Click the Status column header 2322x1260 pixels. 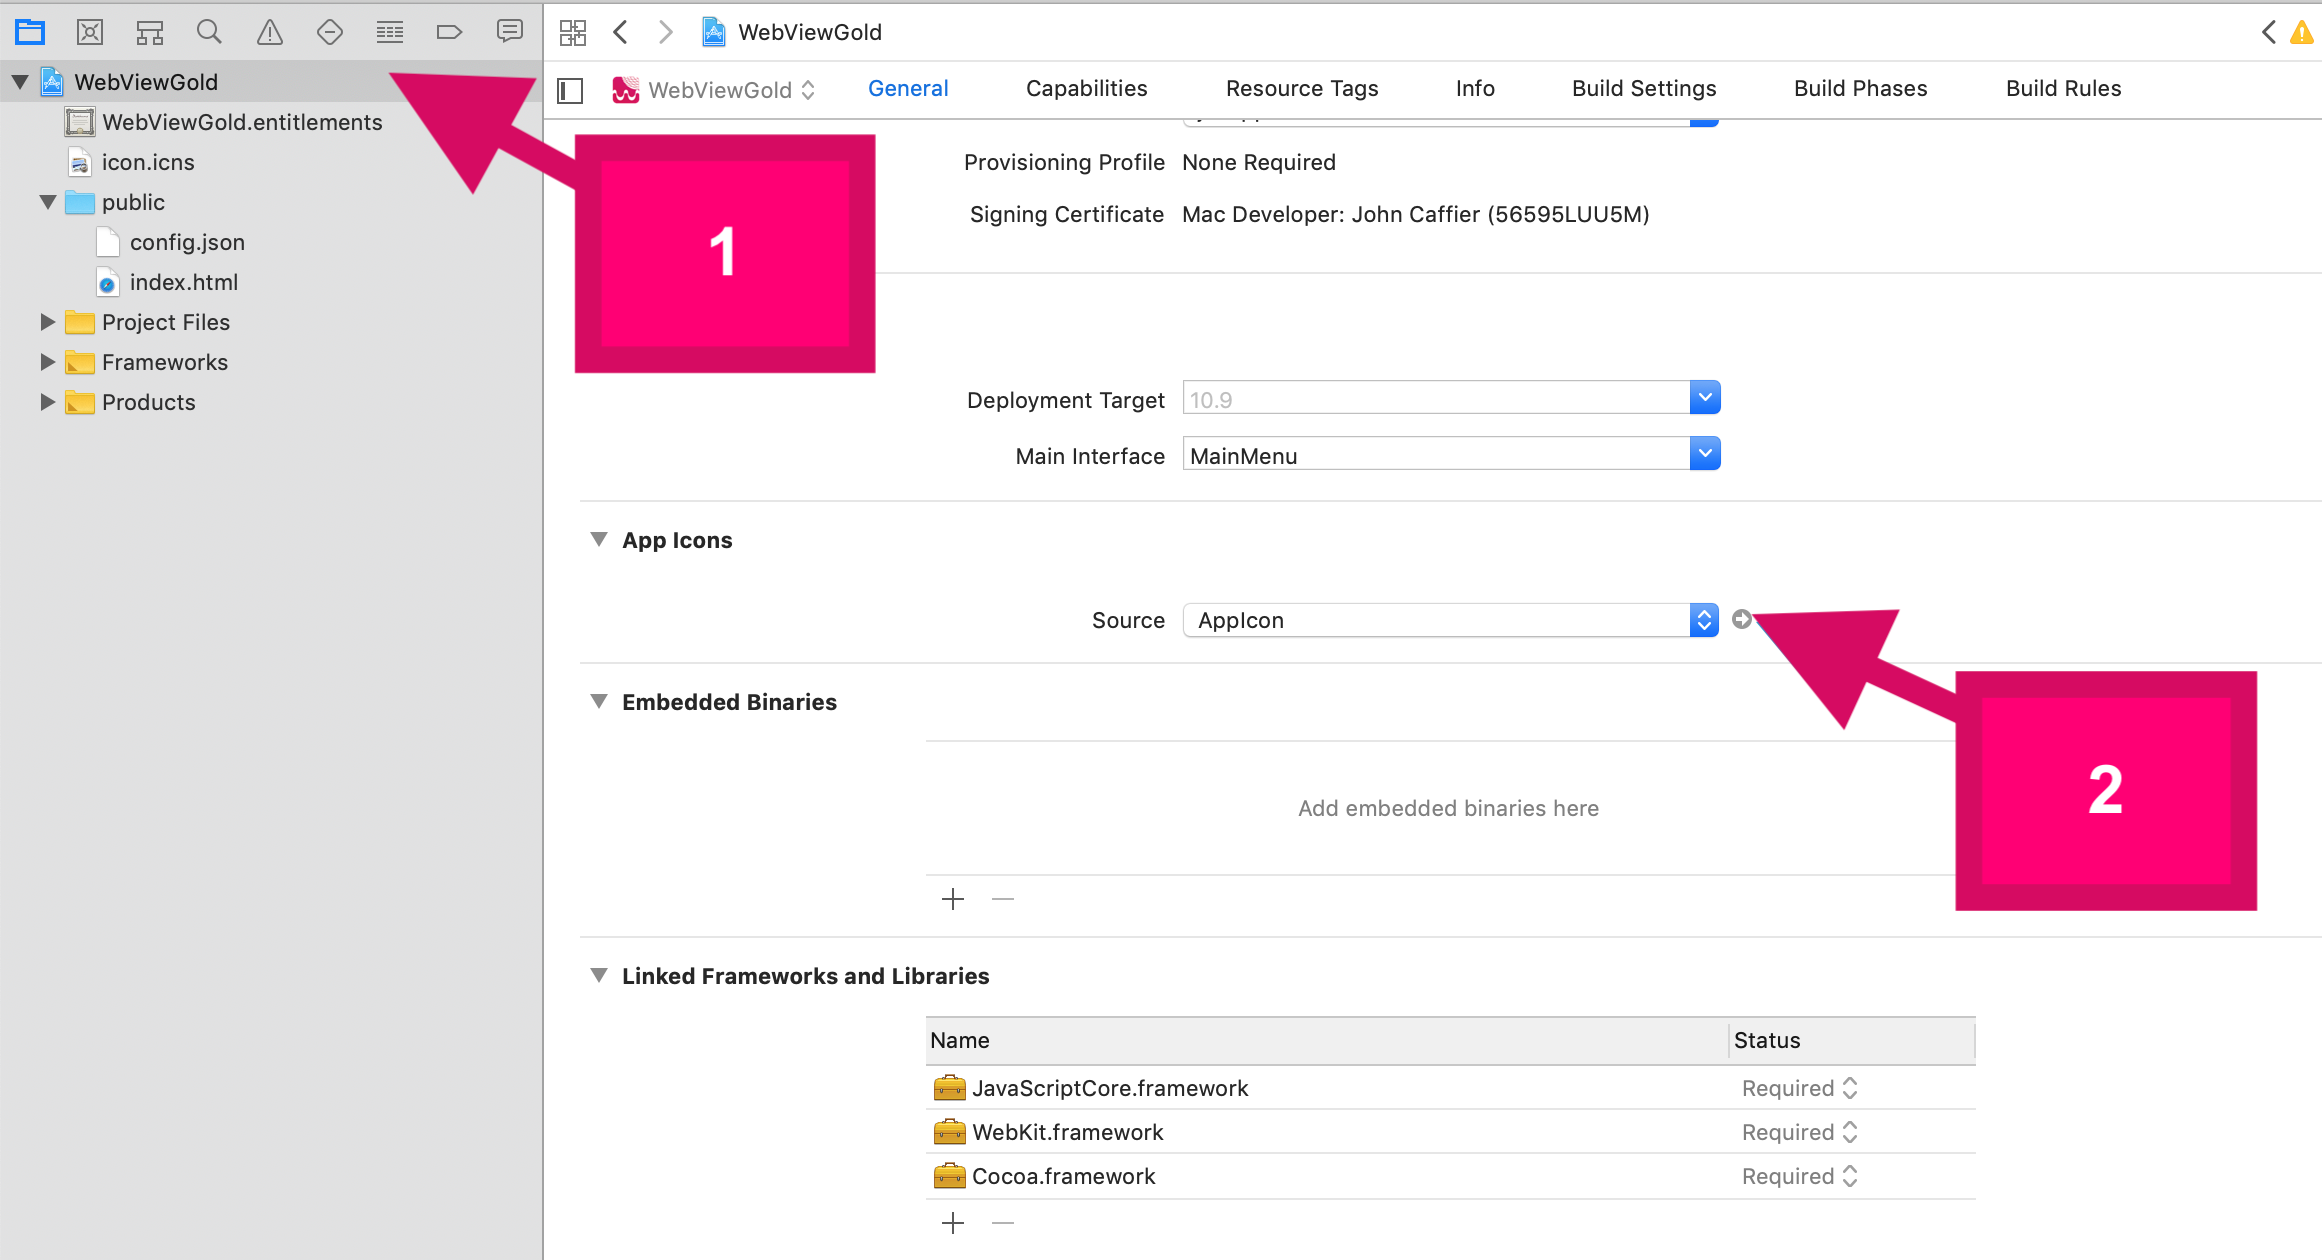pyautogui.click(x=1852, y=1040)
